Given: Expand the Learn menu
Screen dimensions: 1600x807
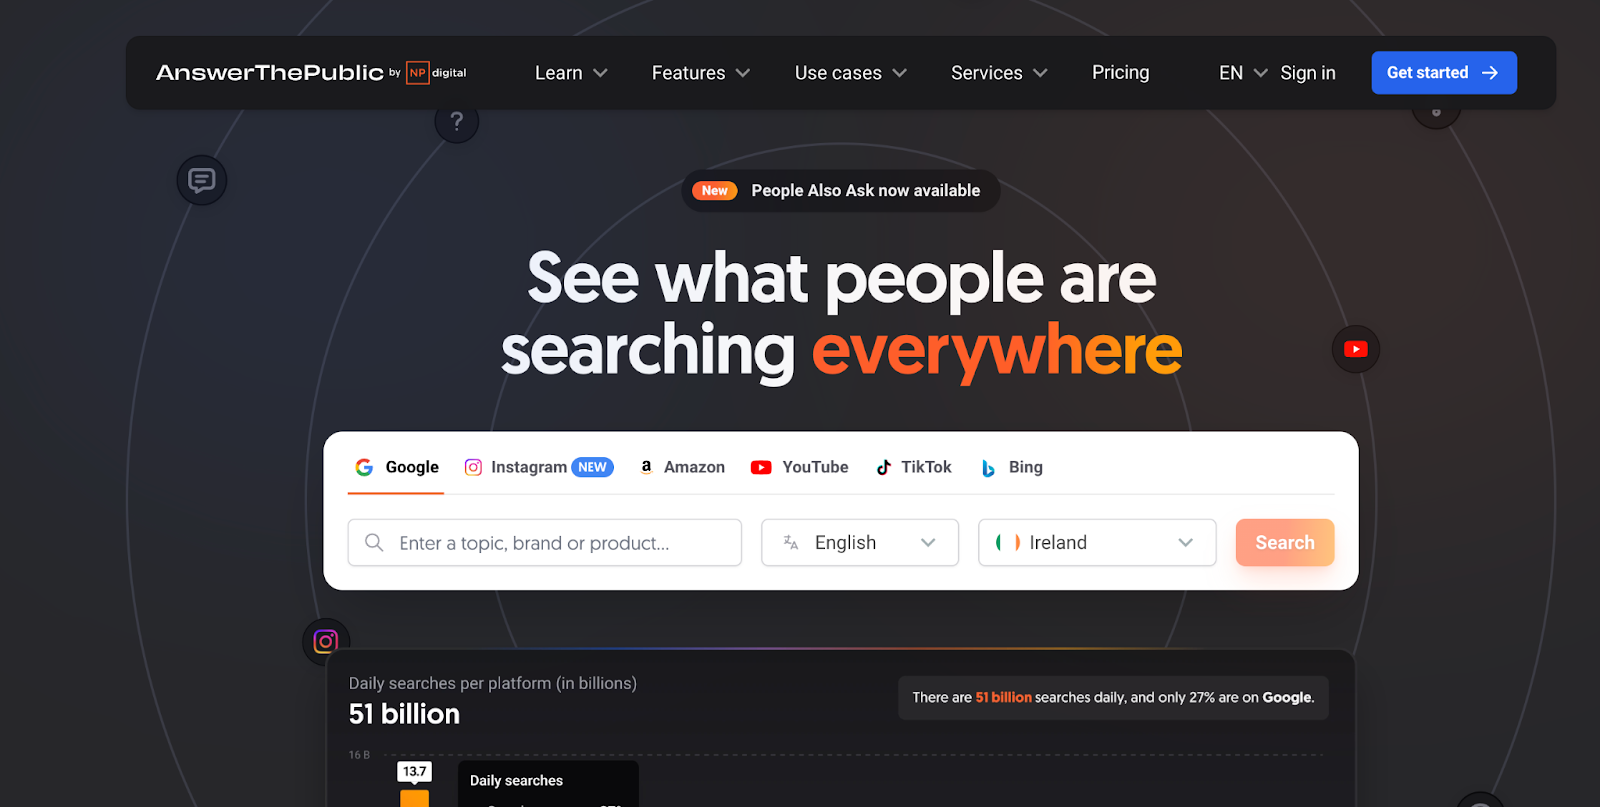Looking at the screenshot, I should click(x=571, y=73).
